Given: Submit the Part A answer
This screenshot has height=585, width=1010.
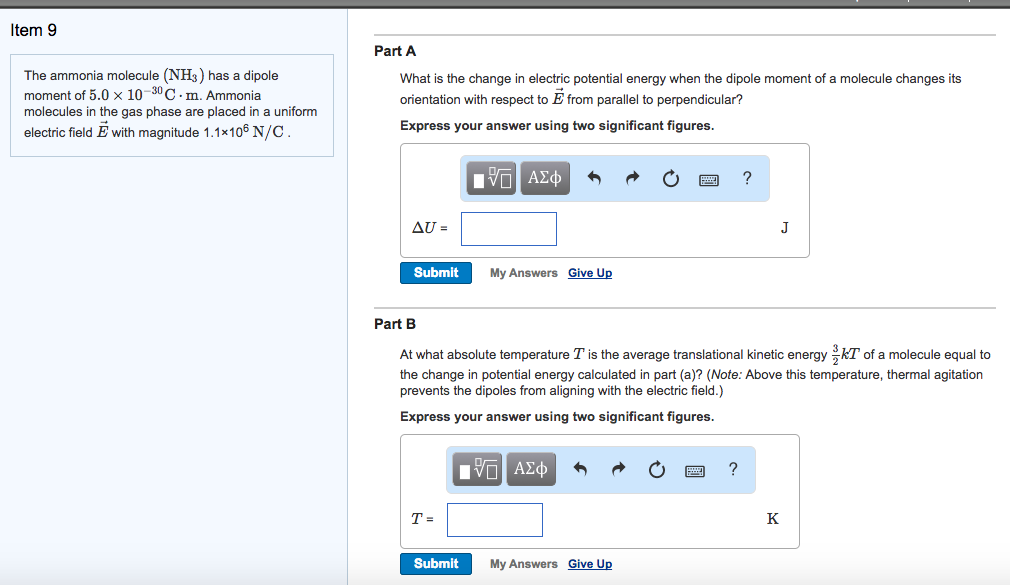Looking at the screenshot, I should [x=435, y=272].
